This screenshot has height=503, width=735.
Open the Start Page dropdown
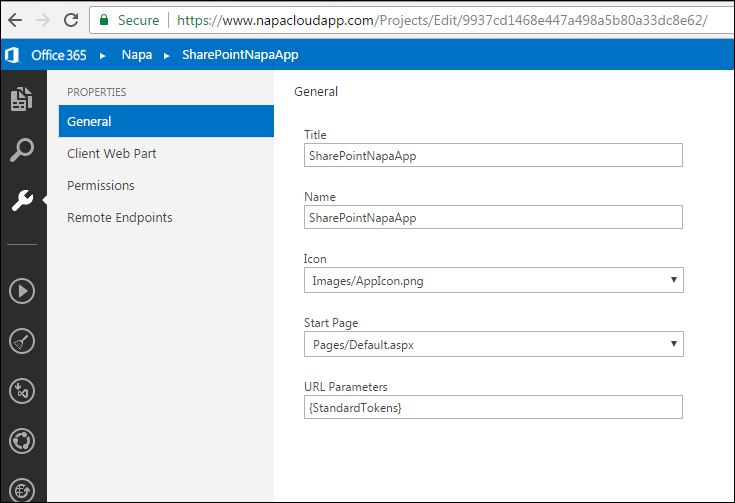493,344
